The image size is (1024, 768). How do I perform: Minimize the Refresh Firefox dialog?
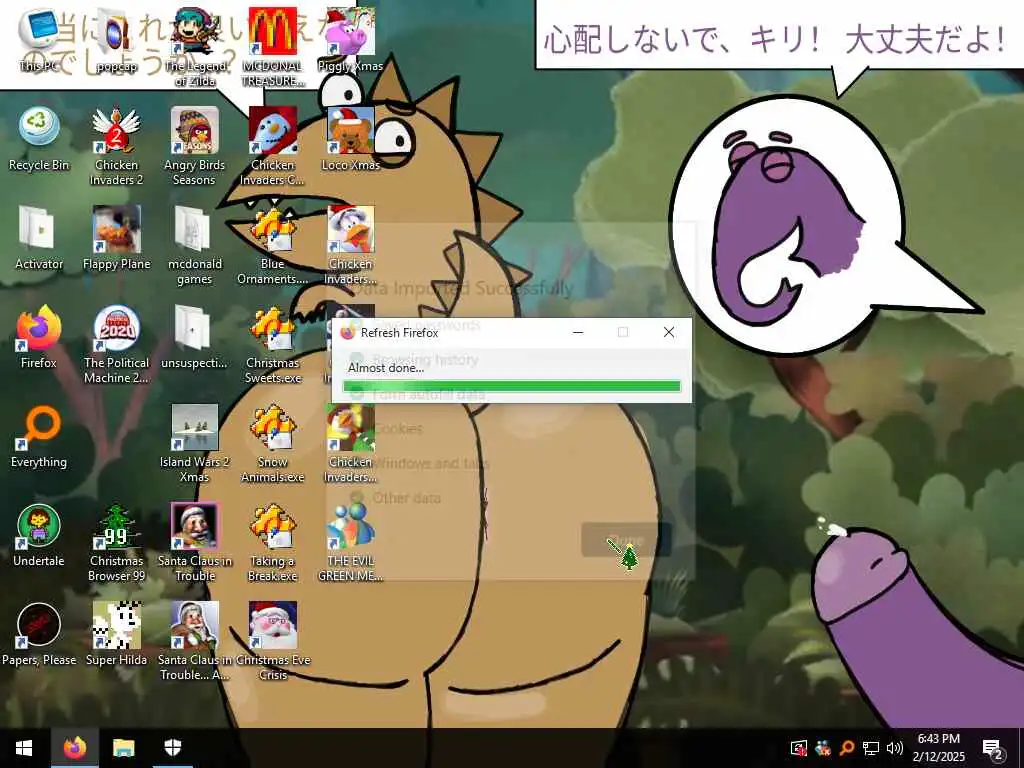pyautogui.click(x=578, y=332)
